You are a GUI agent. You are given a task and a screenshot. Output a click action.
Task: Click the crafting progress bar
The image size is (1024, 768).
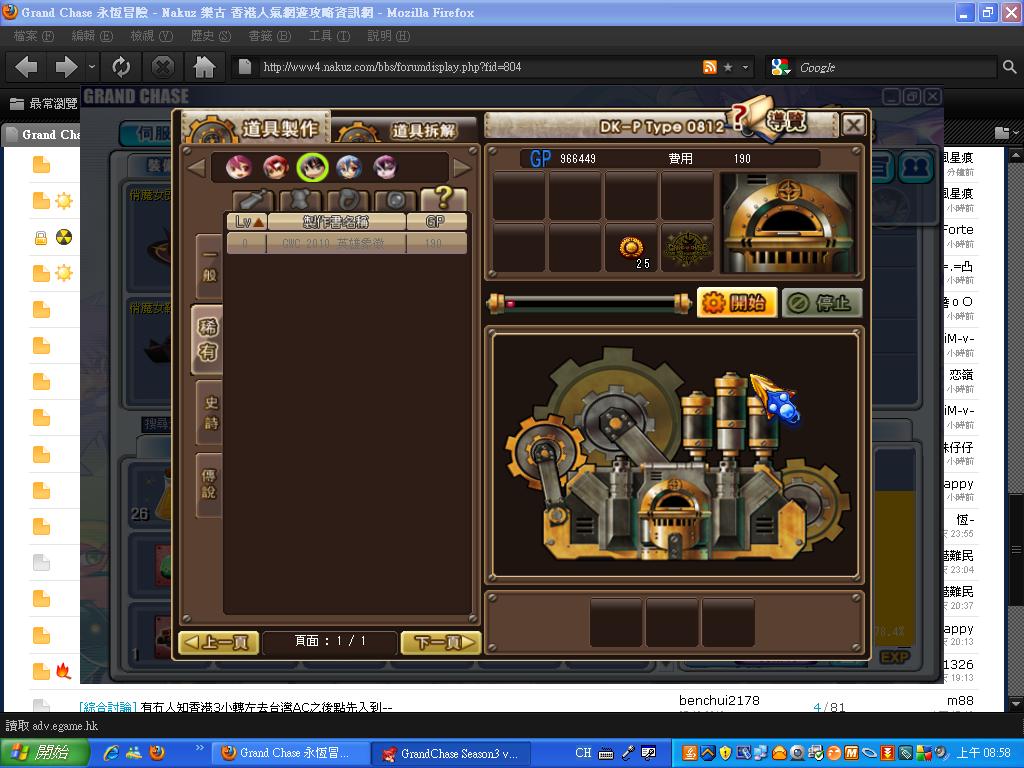coord(589,303)
